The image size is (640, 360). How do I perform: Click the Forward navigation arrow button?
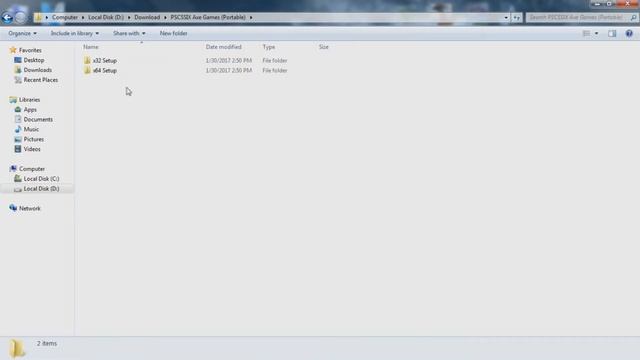[20, 17]
